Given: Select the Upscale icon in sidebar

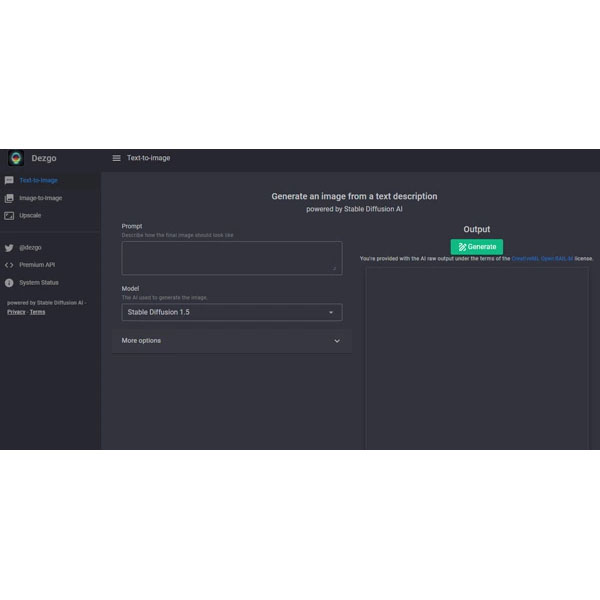Looking at the screenshot, I should click(9, 215).
